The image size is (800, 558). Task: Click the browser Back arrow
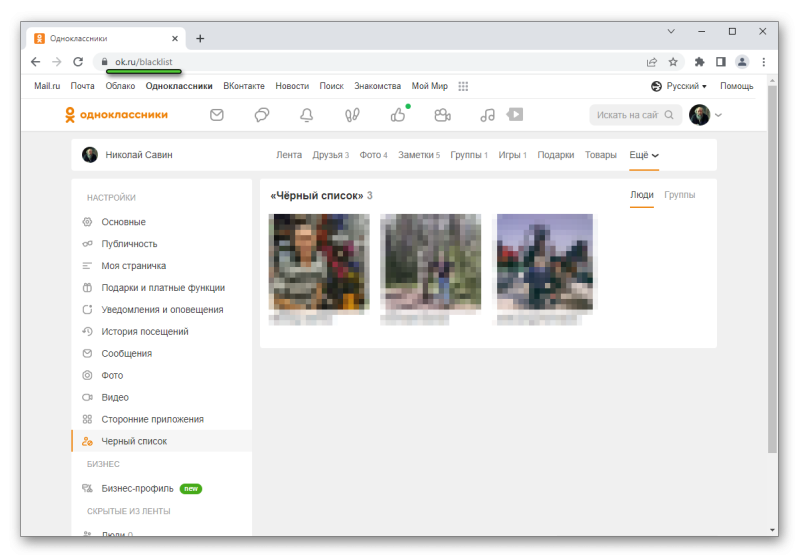[35, 62]
